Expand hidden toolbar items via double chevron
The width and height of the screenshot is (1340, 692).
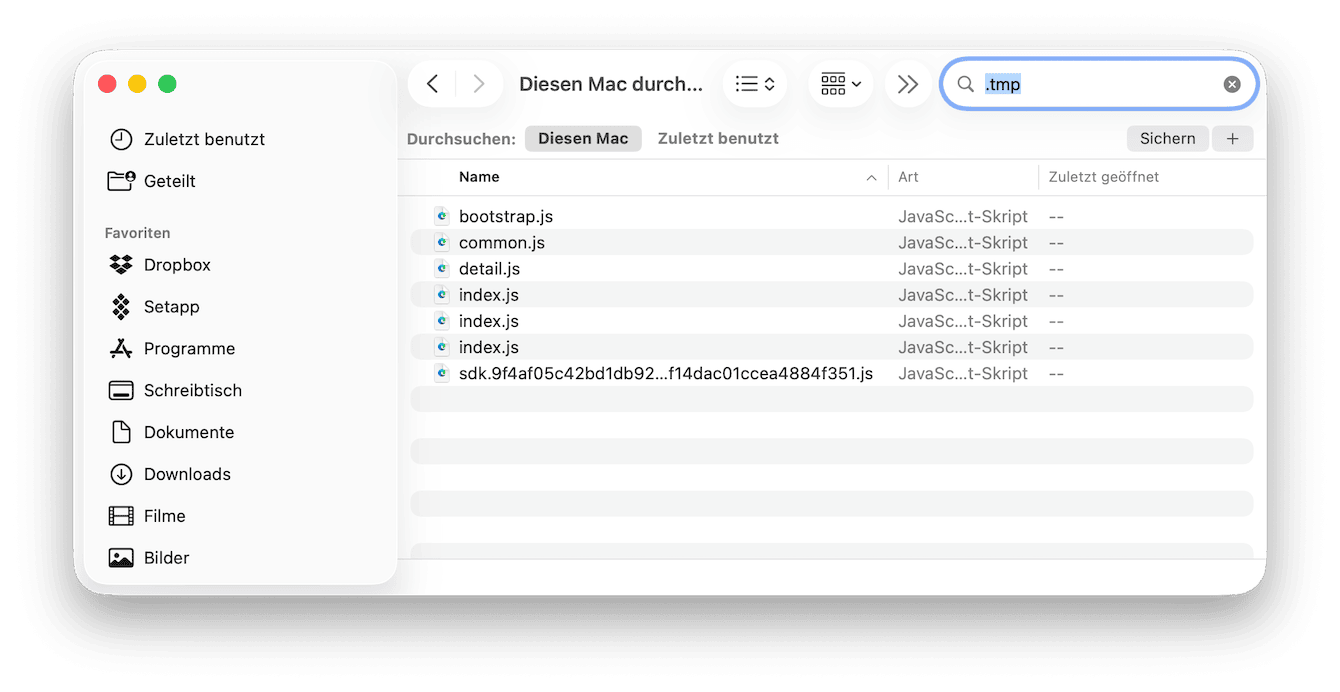907,83
